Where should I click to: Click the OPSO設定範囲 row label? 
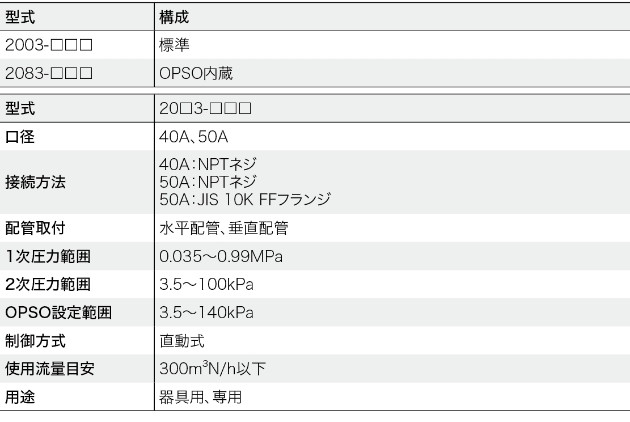58,313
